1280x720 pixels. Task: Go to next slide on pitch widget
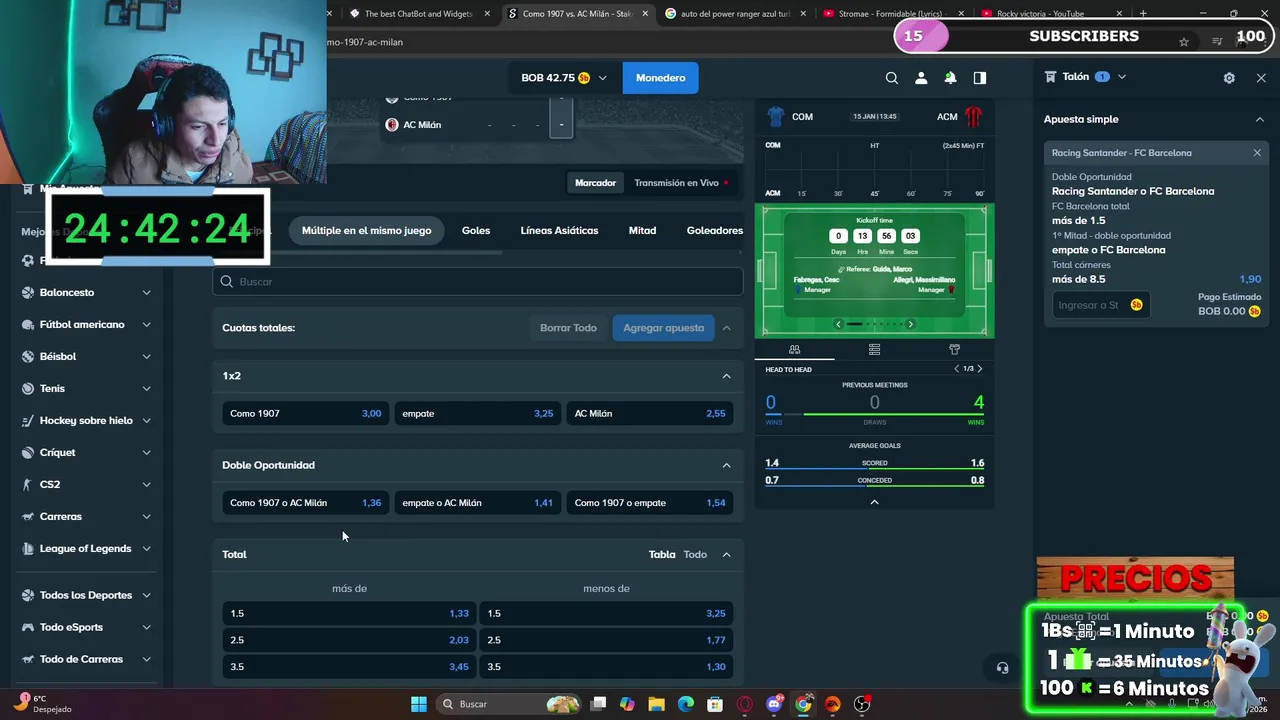[910, 324]
